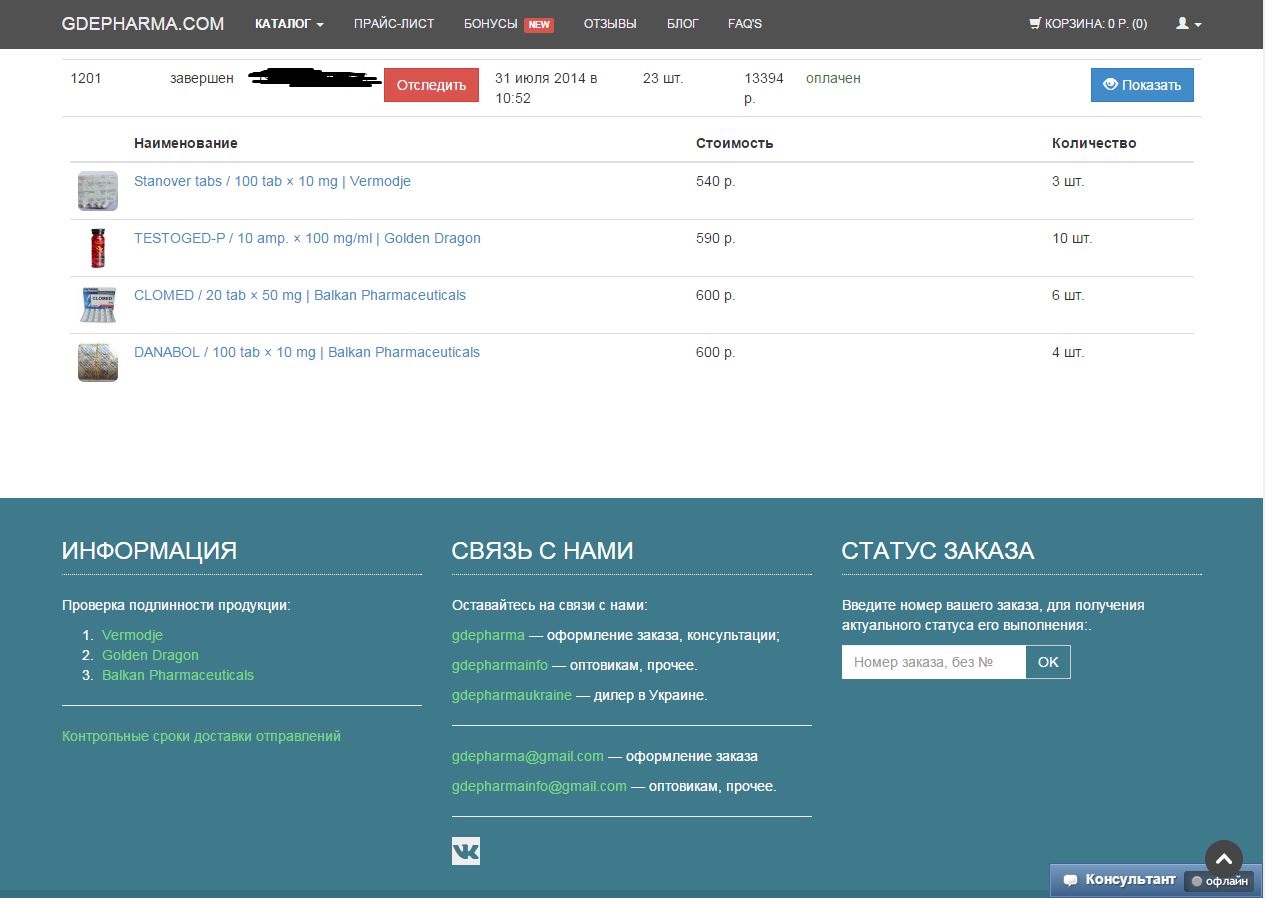Click the TESTOGED-P product image
Screen dimensions: 1265x898
[98, 247]
